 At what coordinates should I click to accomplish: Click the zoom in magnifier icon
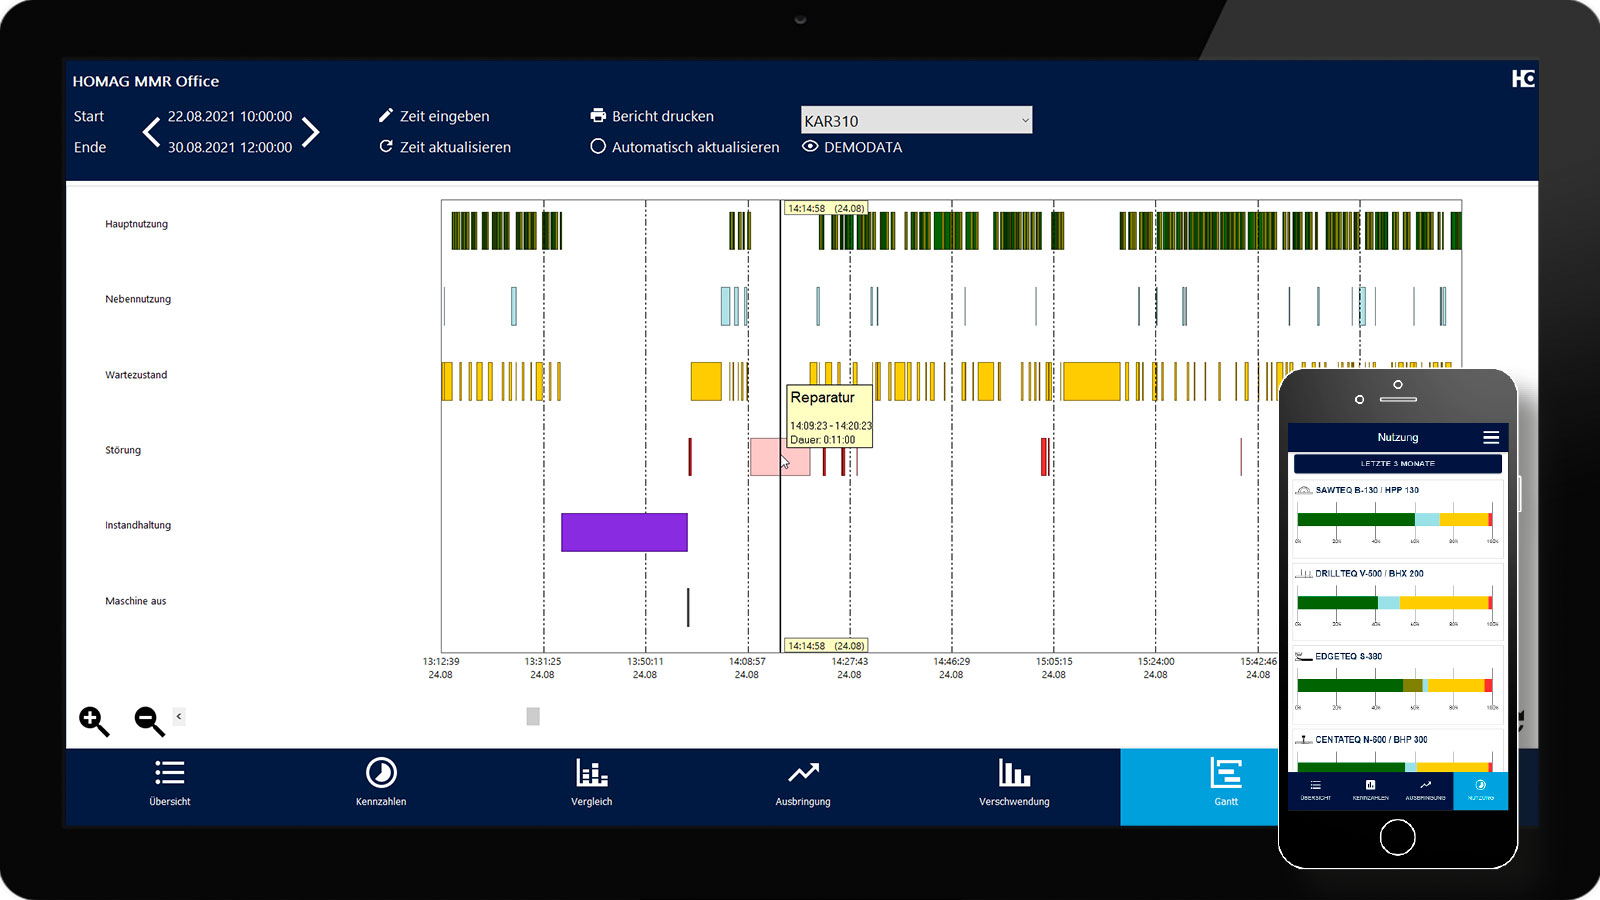coord(94,720)
